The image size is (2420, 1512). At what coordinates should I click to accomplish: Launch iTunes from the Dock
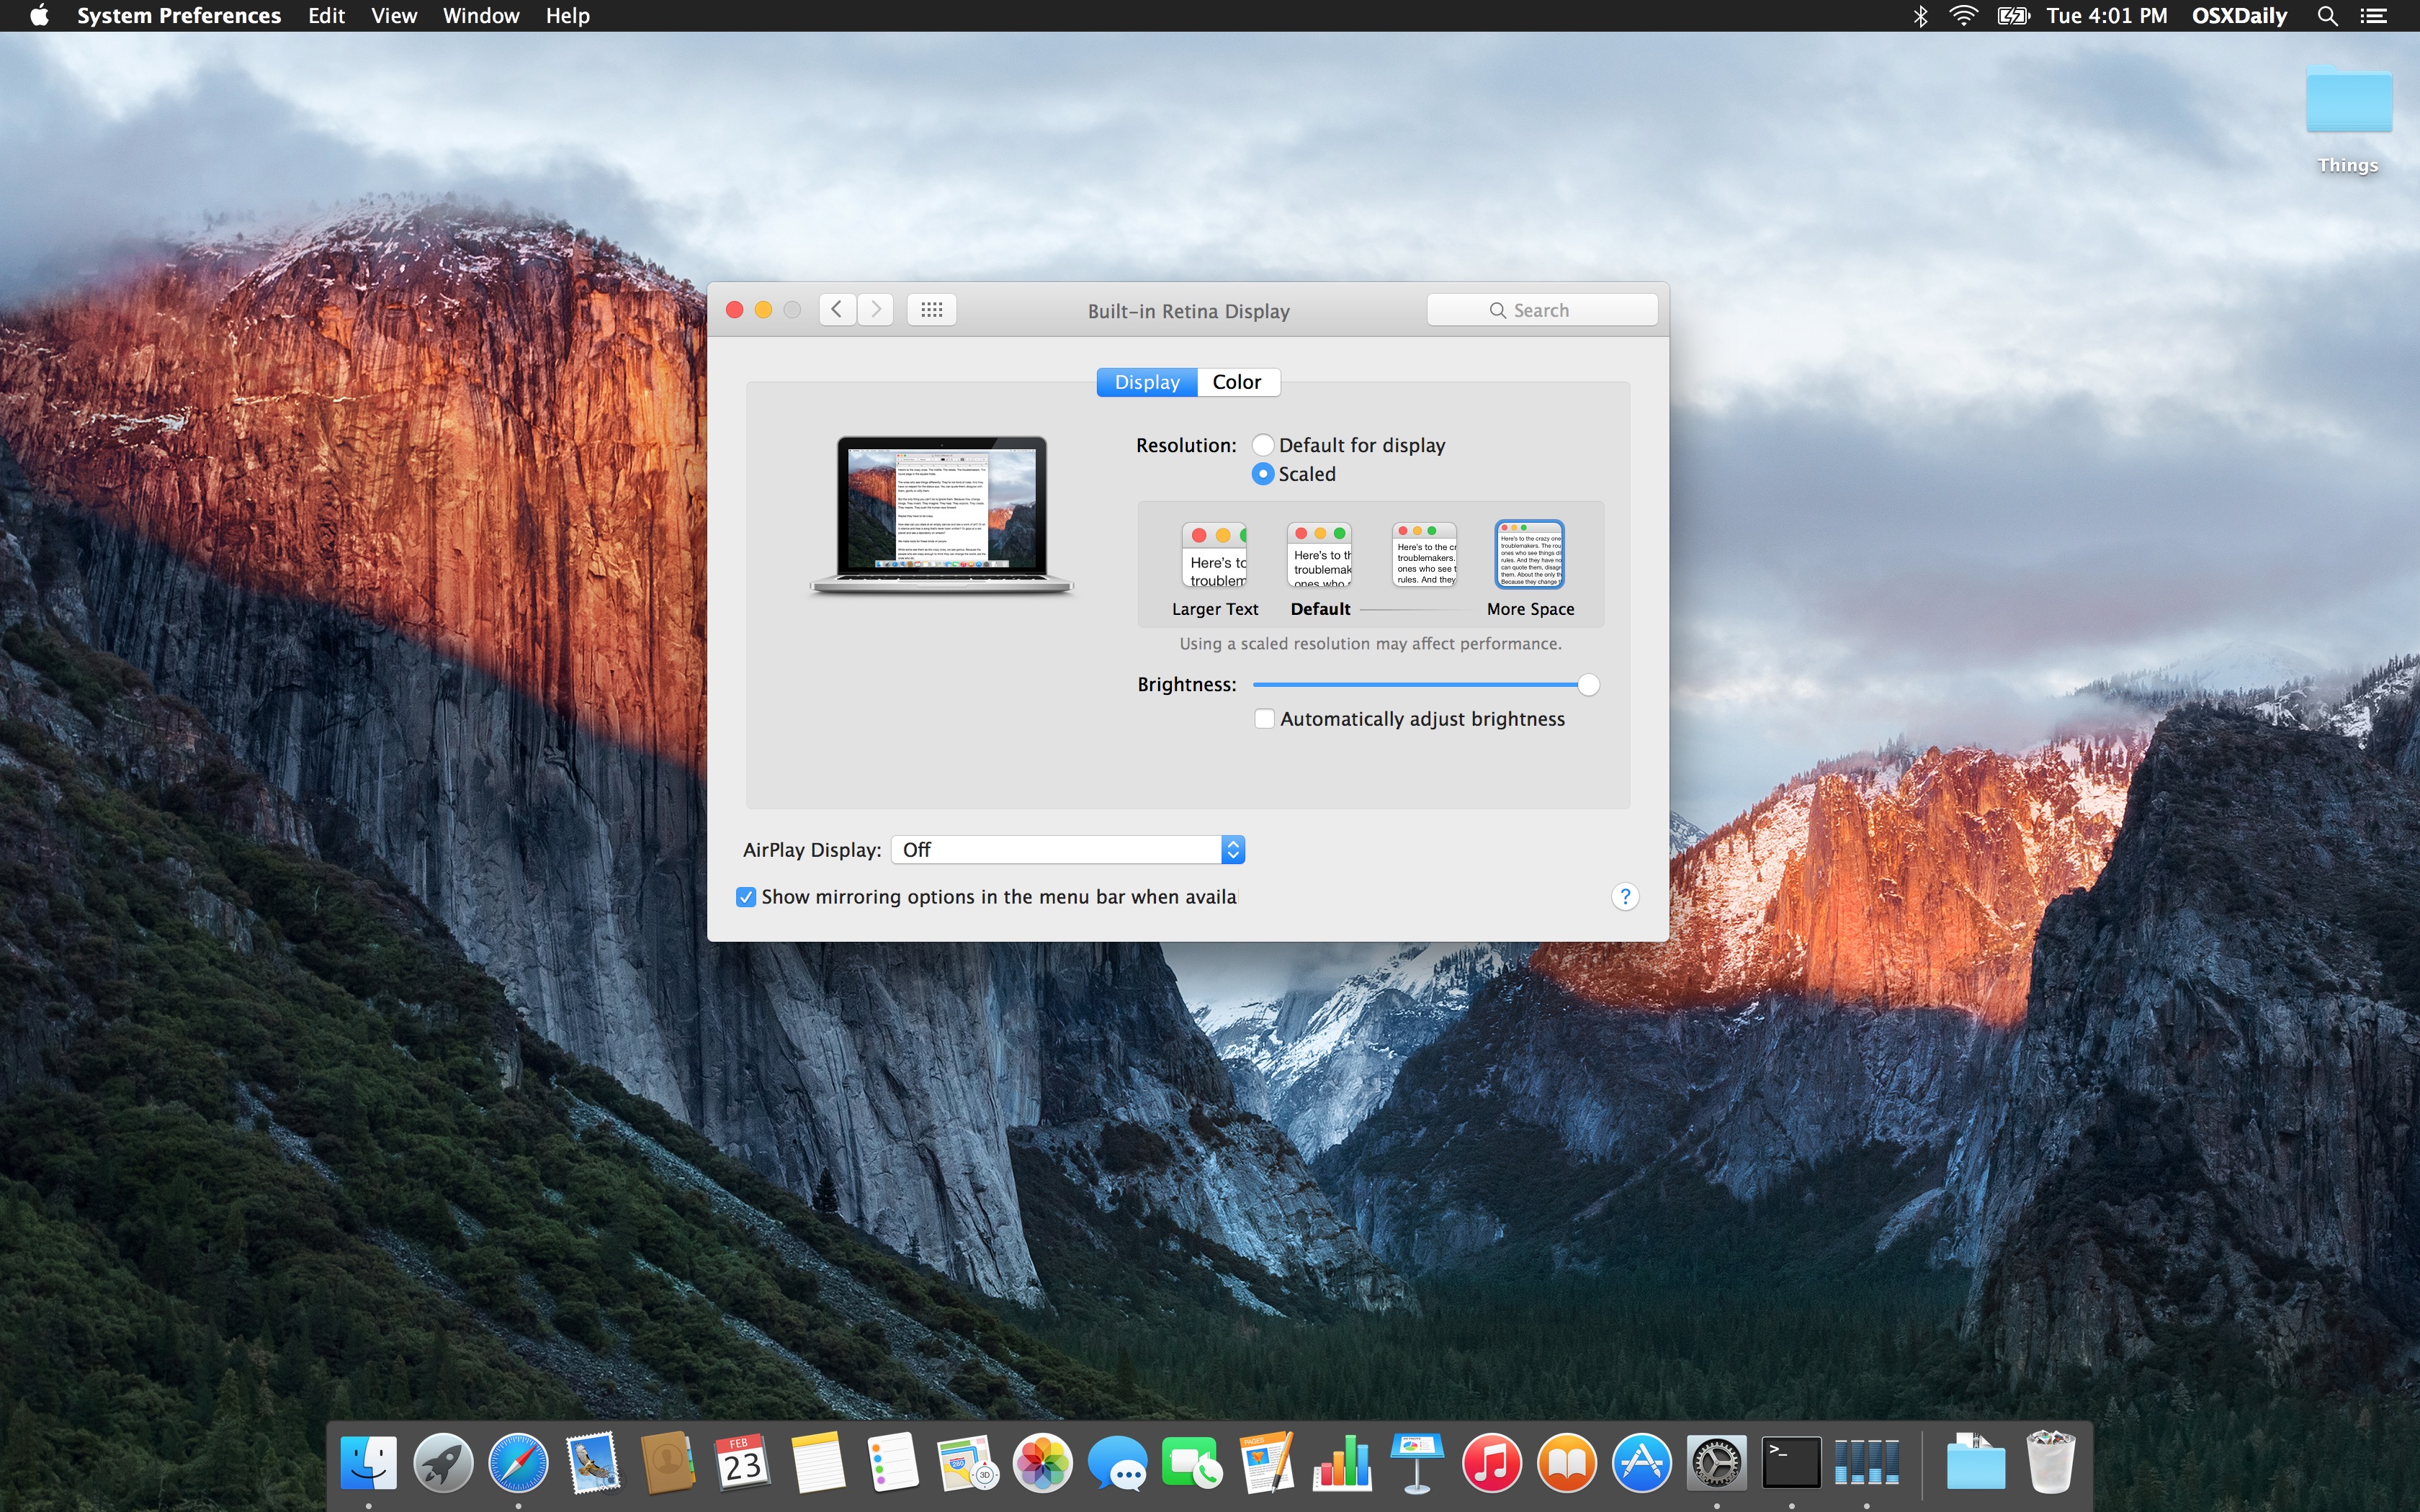point(1491,1462)
